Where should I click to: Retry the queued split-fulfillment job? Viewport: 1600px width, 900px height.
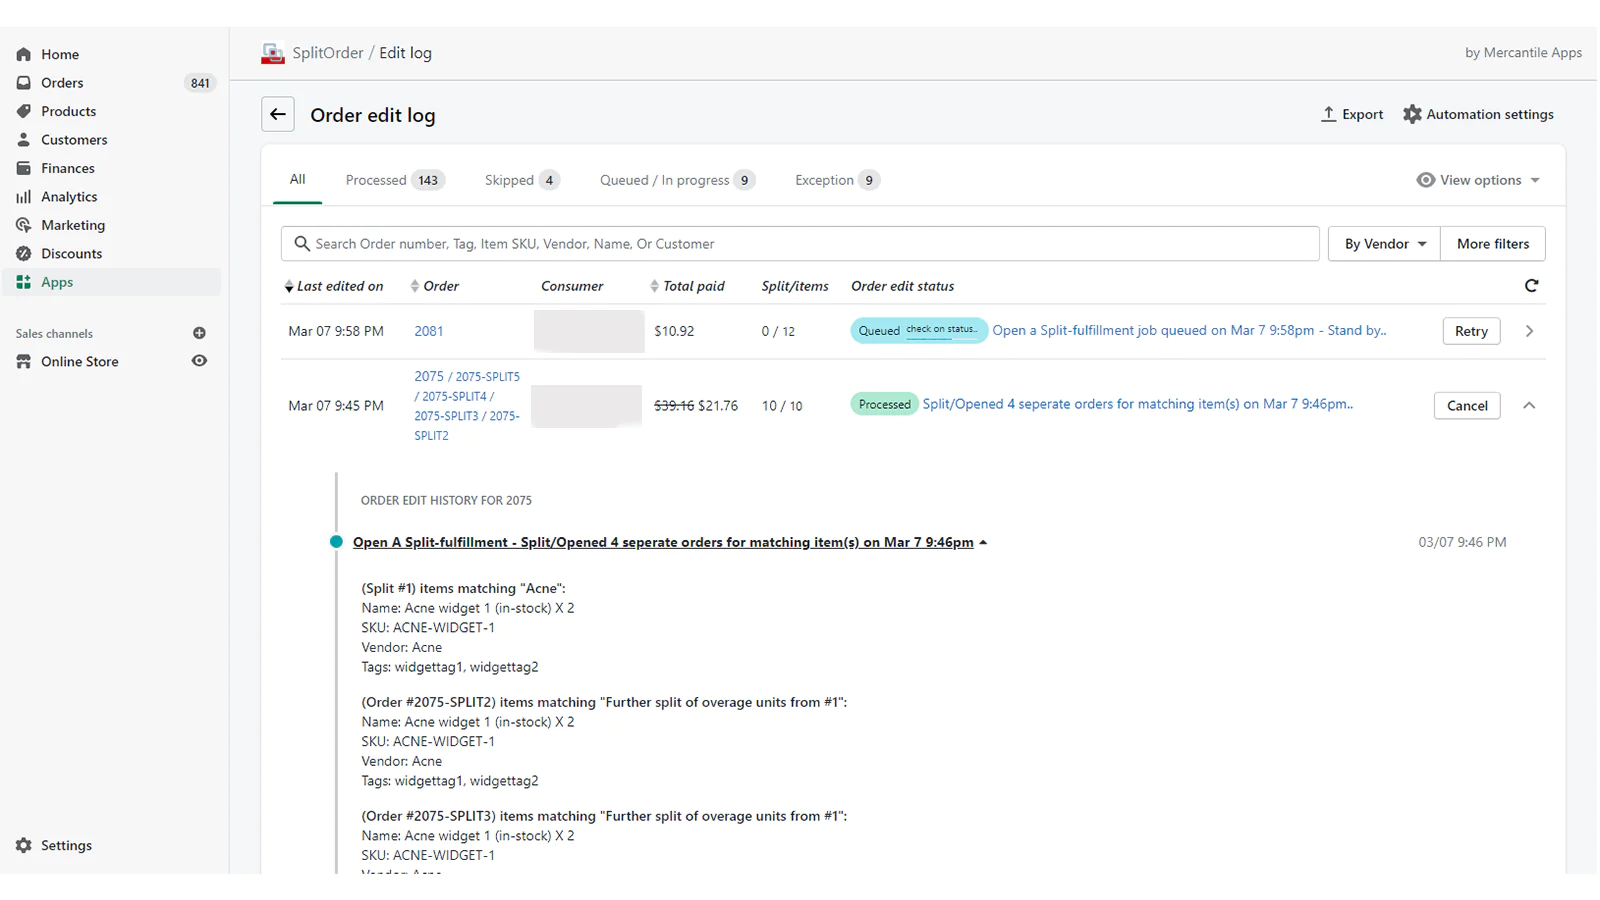click(x=1470, y=331)
